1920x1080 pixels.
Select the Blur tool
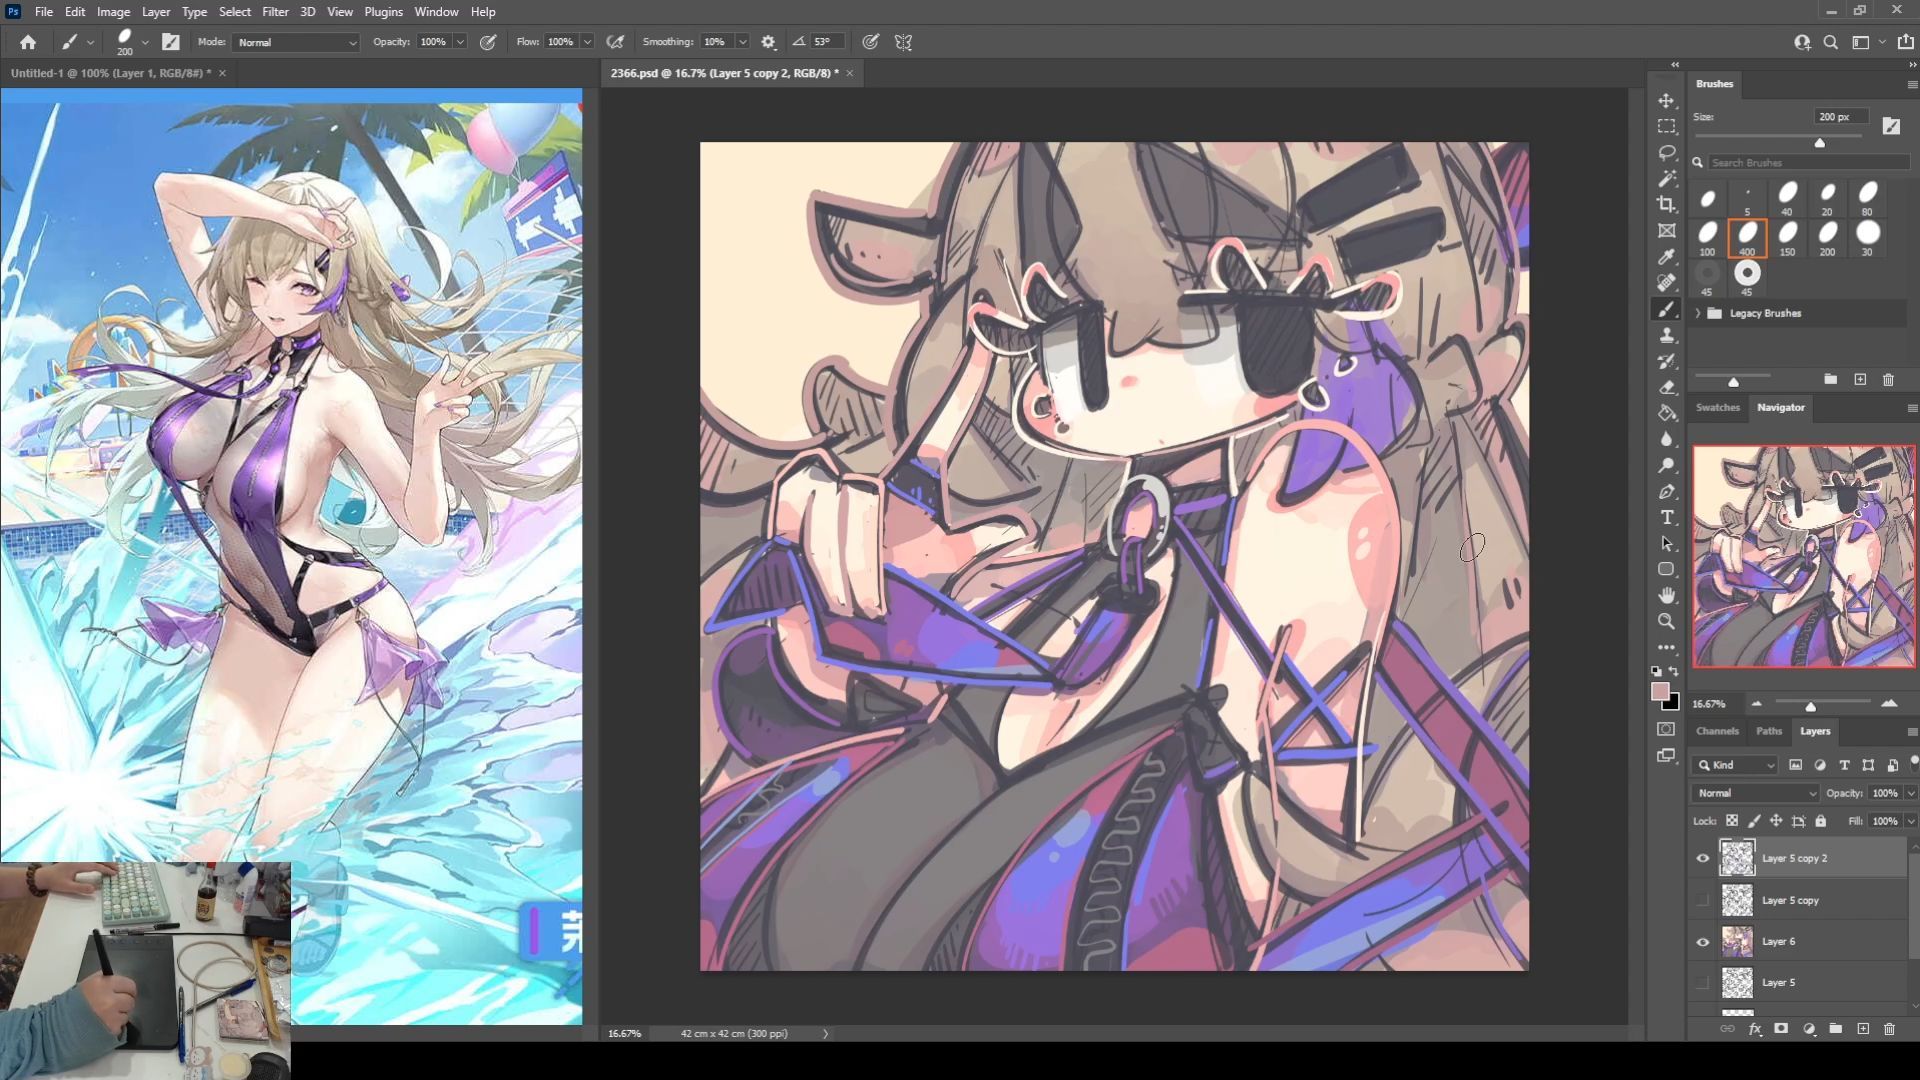click(1666, 440)
